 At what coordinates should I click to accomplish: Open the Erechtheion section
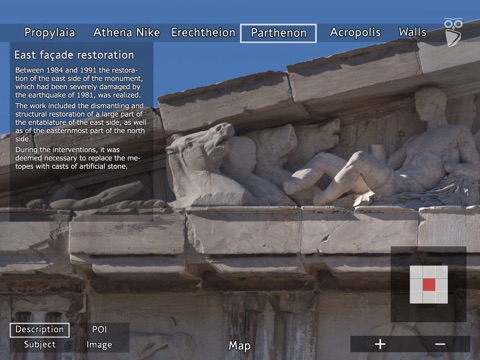click(x=203, y=32)
